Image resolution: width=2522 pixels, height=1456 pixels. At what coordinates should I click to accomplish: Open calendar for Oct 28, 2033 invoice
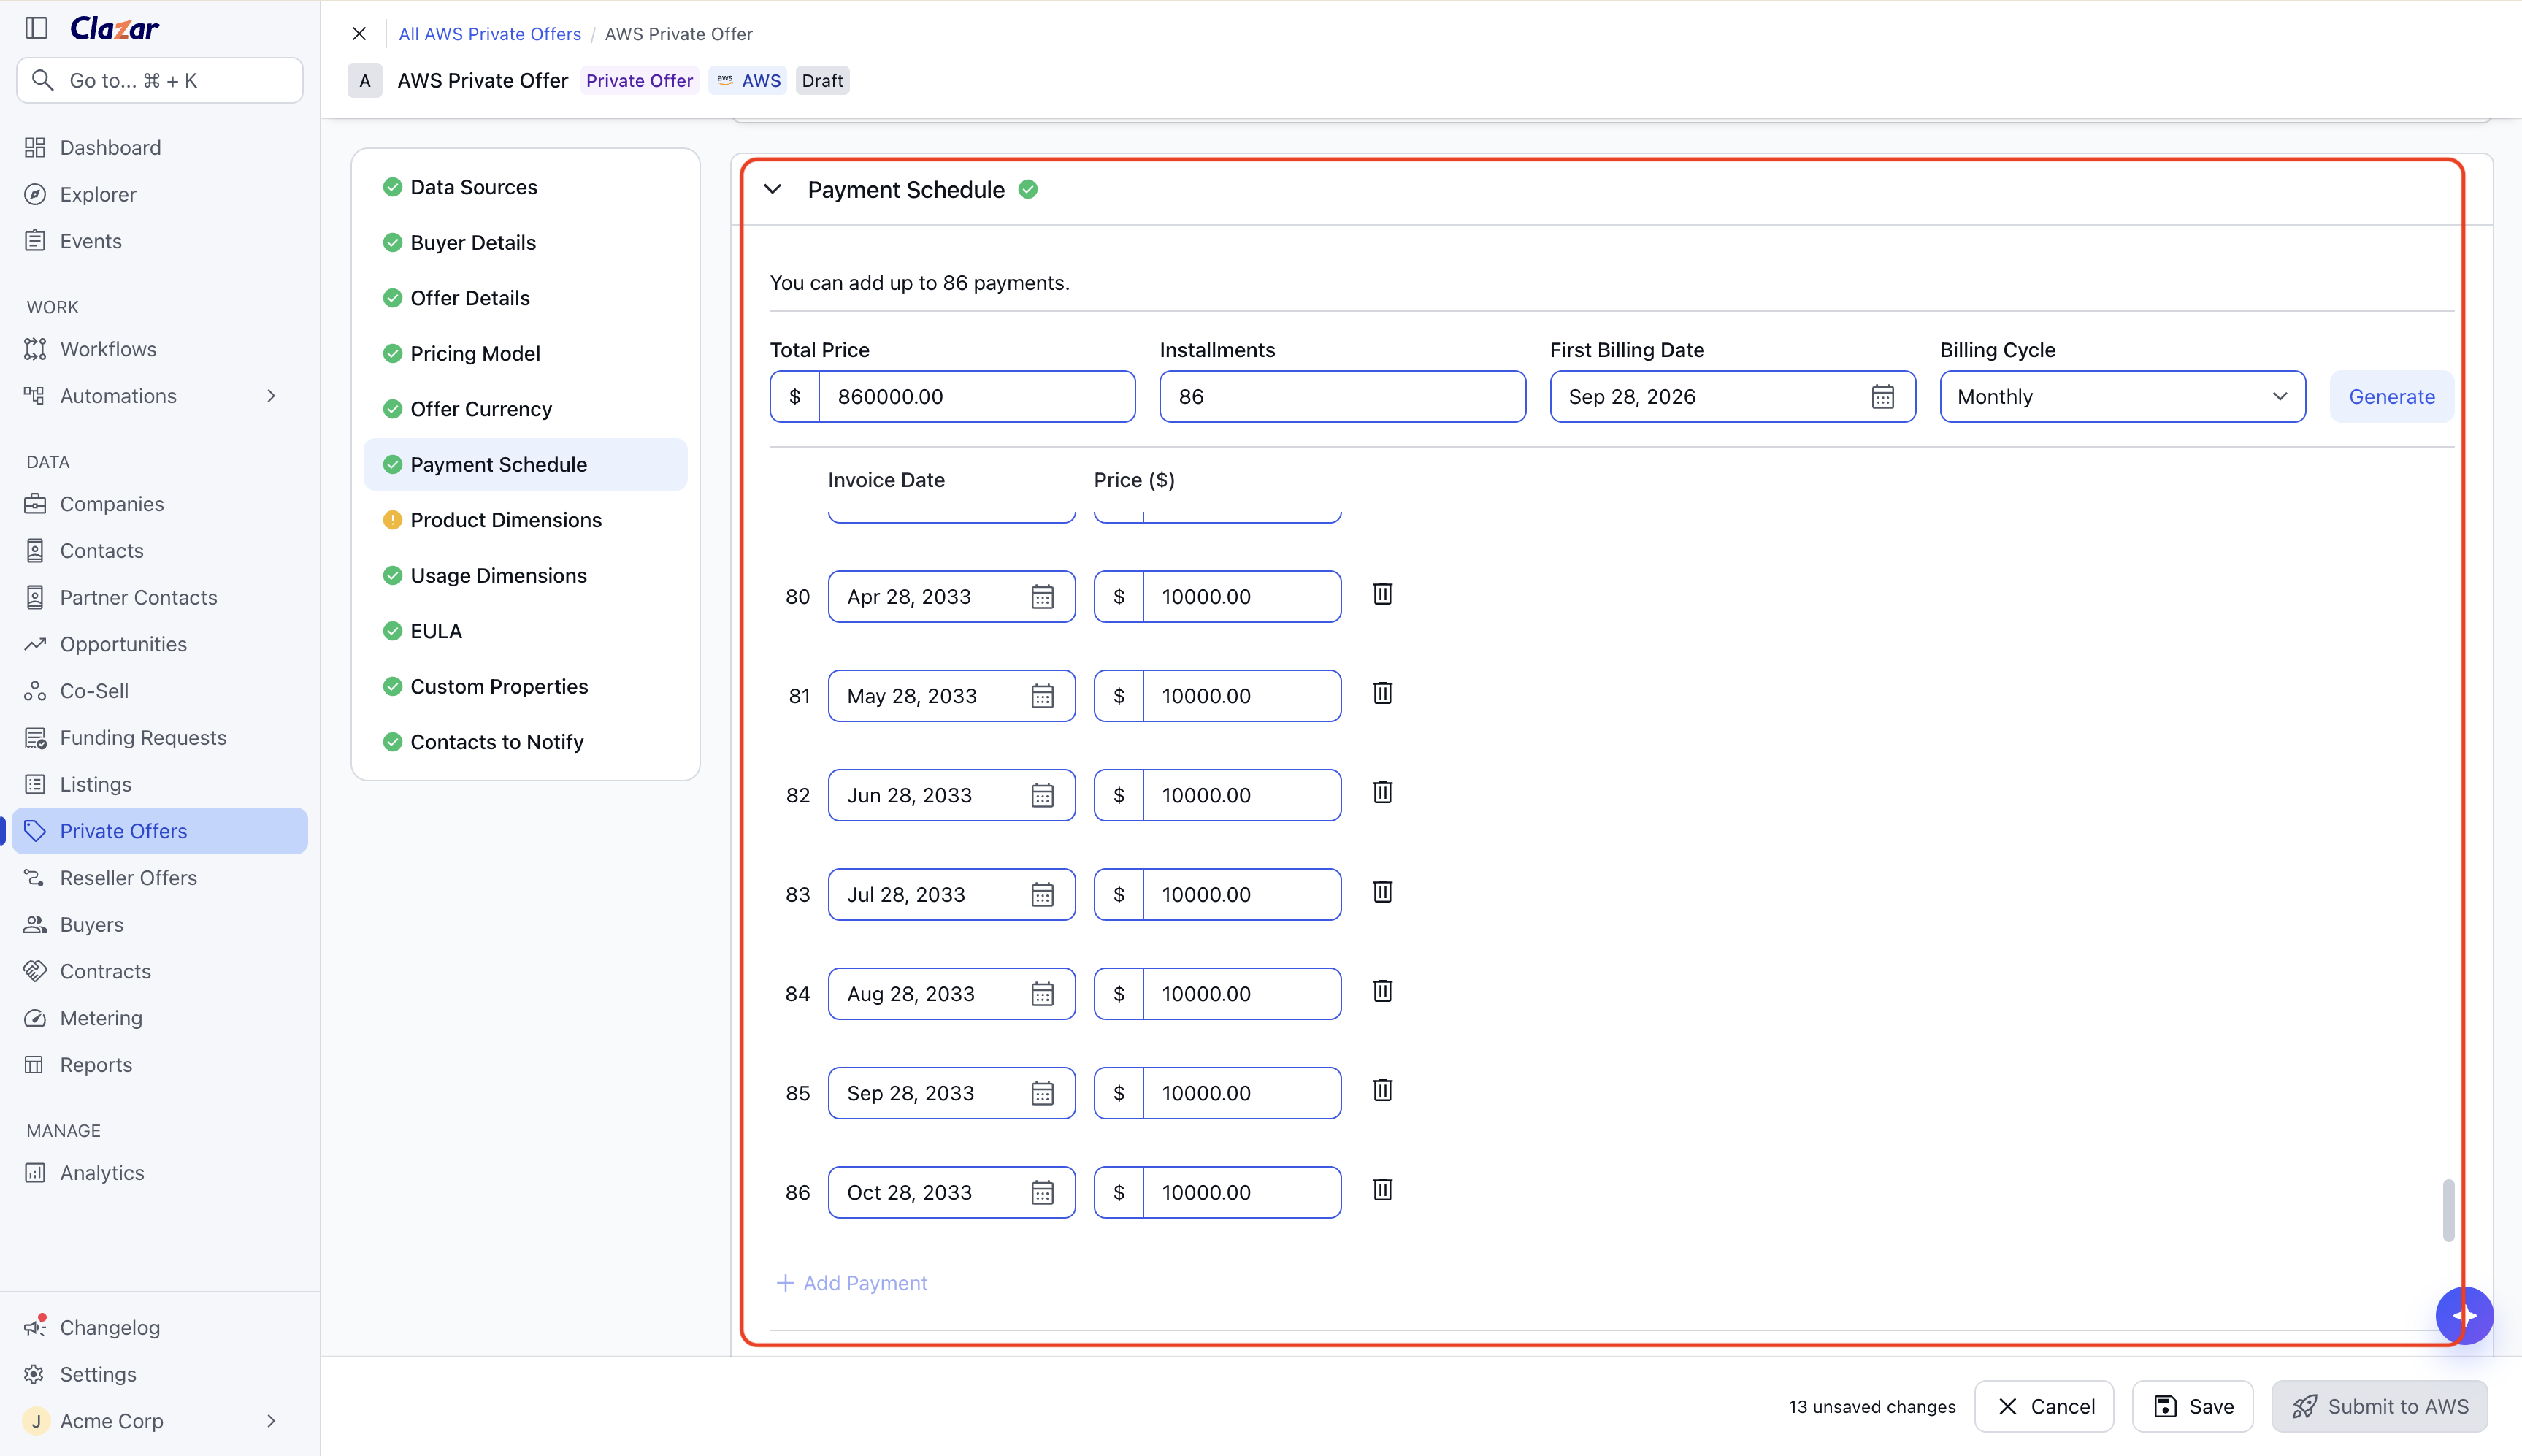coord(1042,1193)
